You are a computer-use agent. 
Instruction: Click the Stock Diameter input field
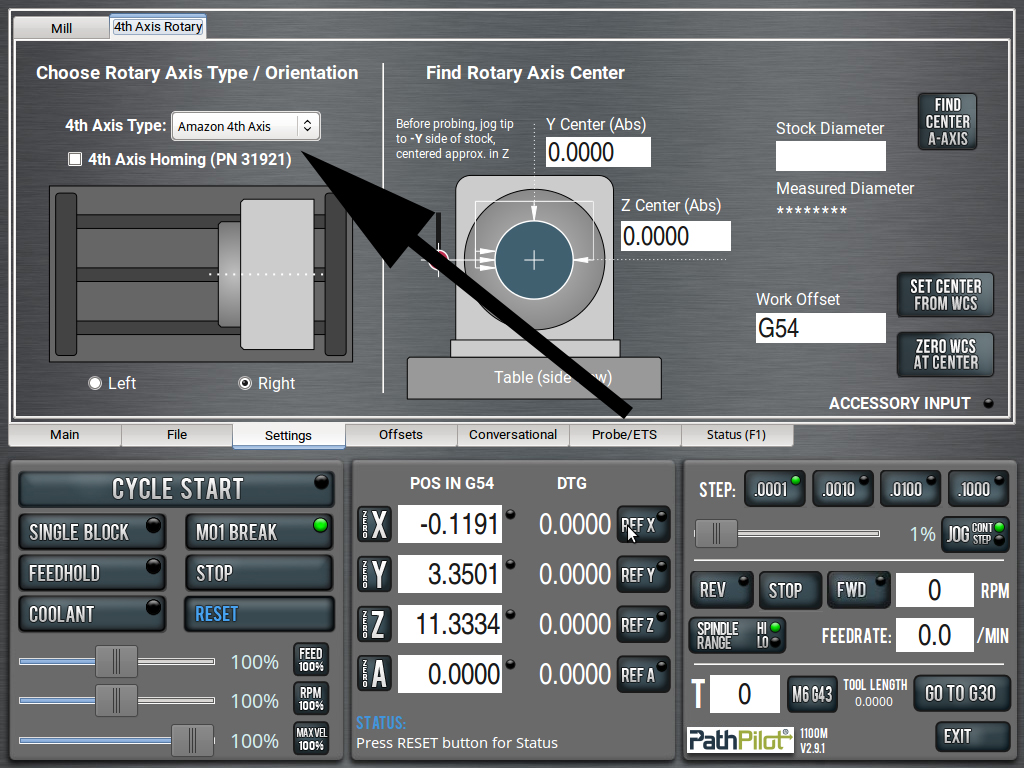[830, 156]
